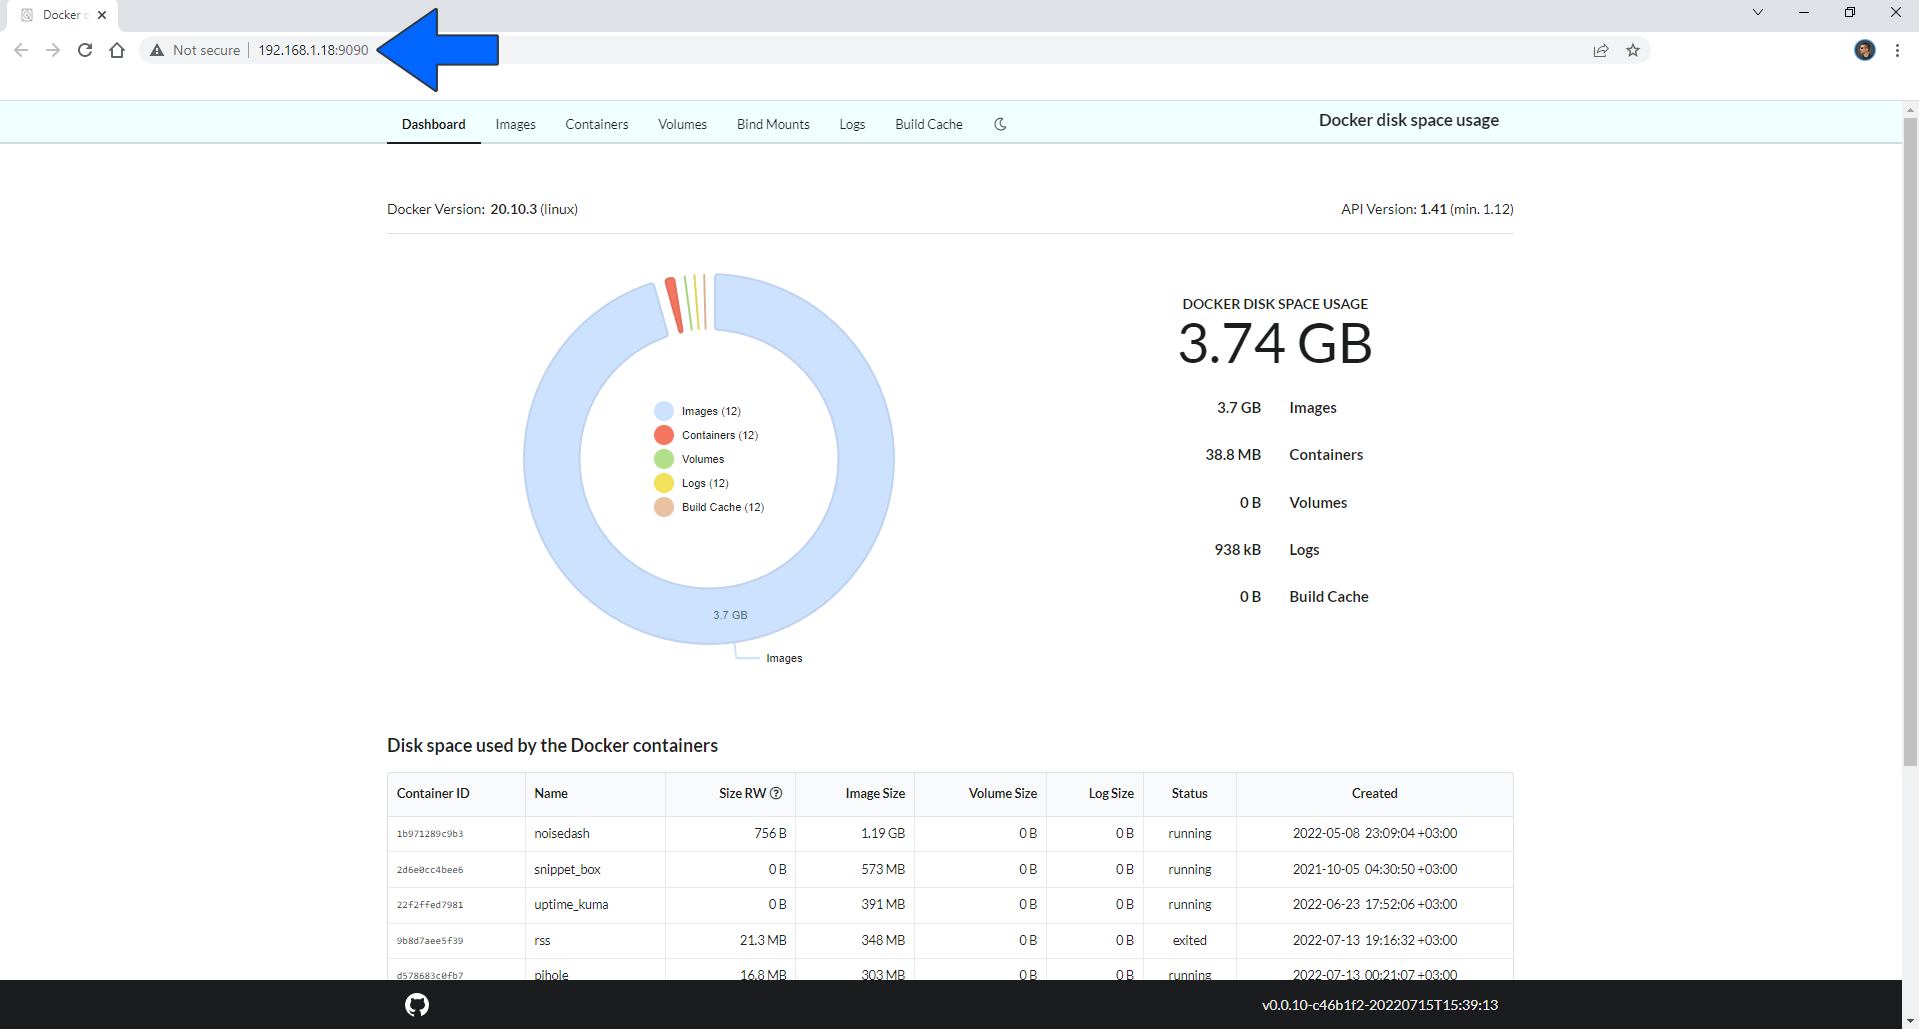Image resolution: width=1919 pixels, height=1029 pixels.
Task: Click the address bar URL 192.168.1.18:9090
Action: [313, 50]
